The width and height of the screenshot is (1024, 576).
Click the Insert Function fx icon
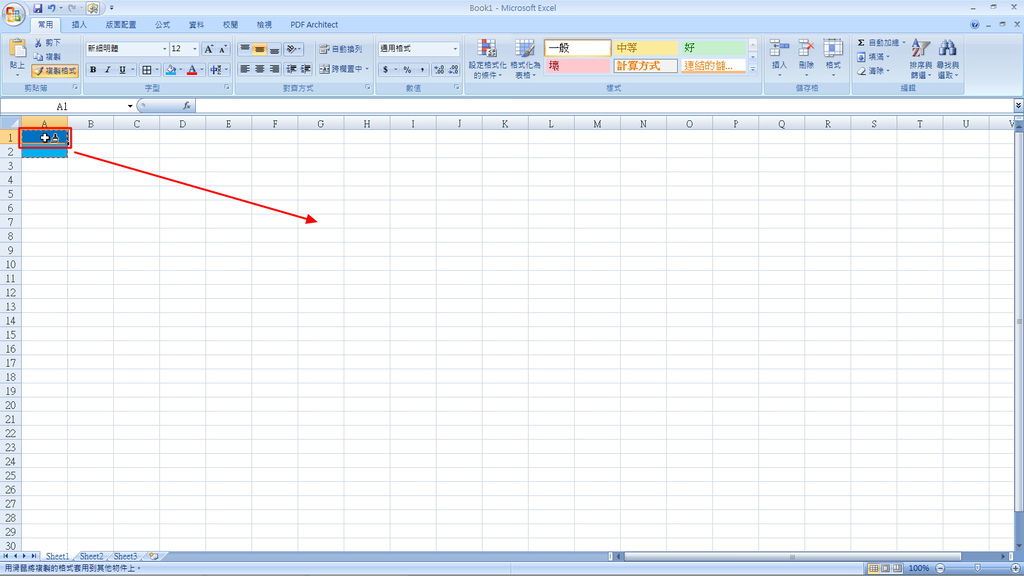pyautogui.click(x=187, y=106)
